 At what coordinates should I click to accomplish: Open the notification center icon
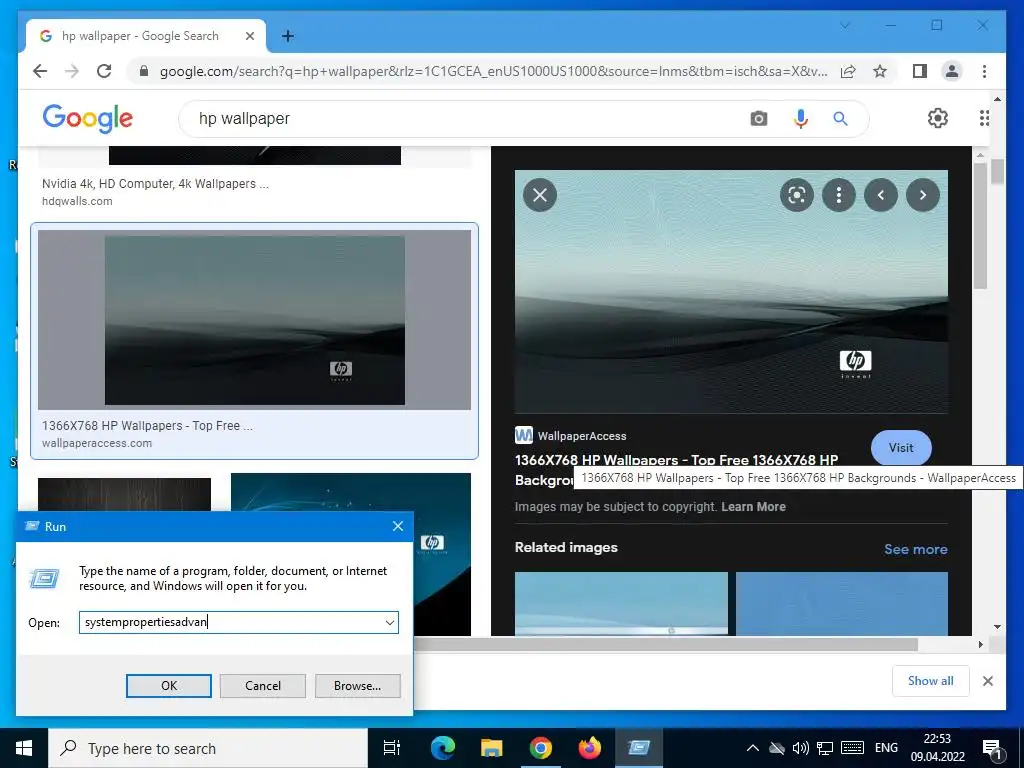pyautogui.click(x=993, y=749)
